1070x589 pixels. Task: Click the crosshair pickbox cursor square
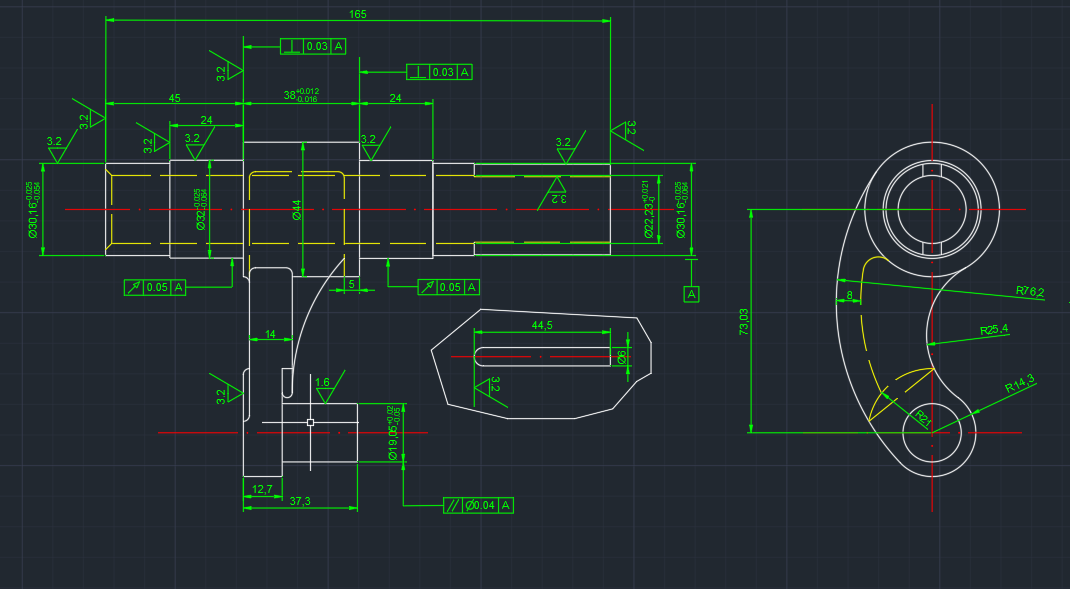[x=310, y=423]
